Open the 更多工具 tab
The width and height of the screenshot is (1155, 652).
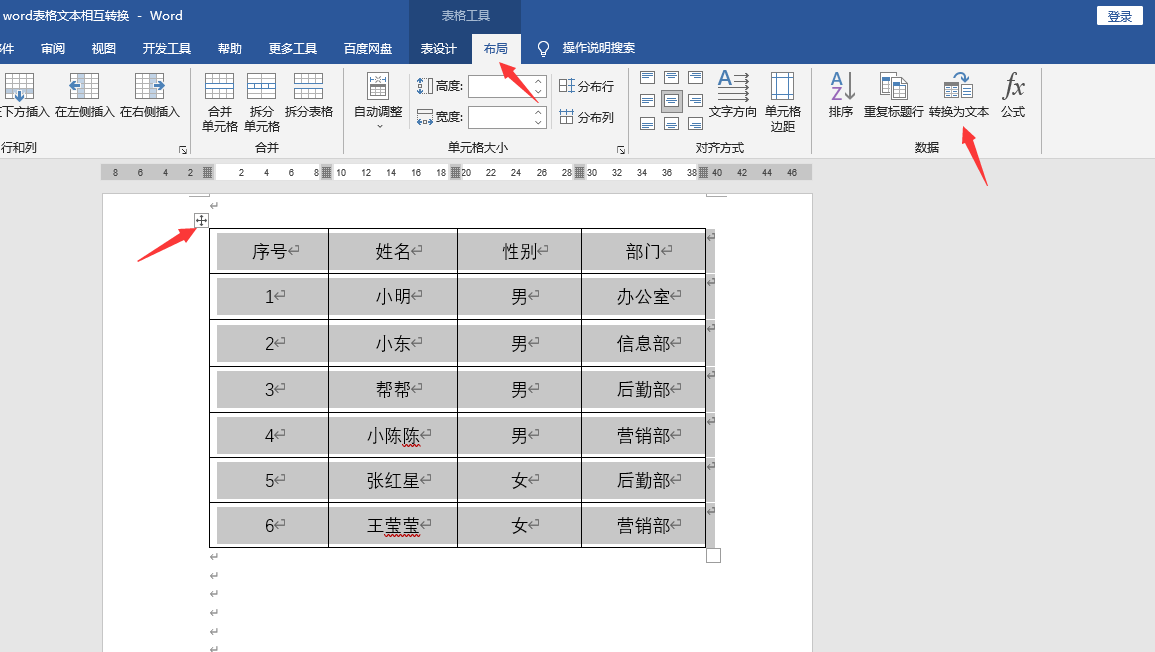pos(292,49)
